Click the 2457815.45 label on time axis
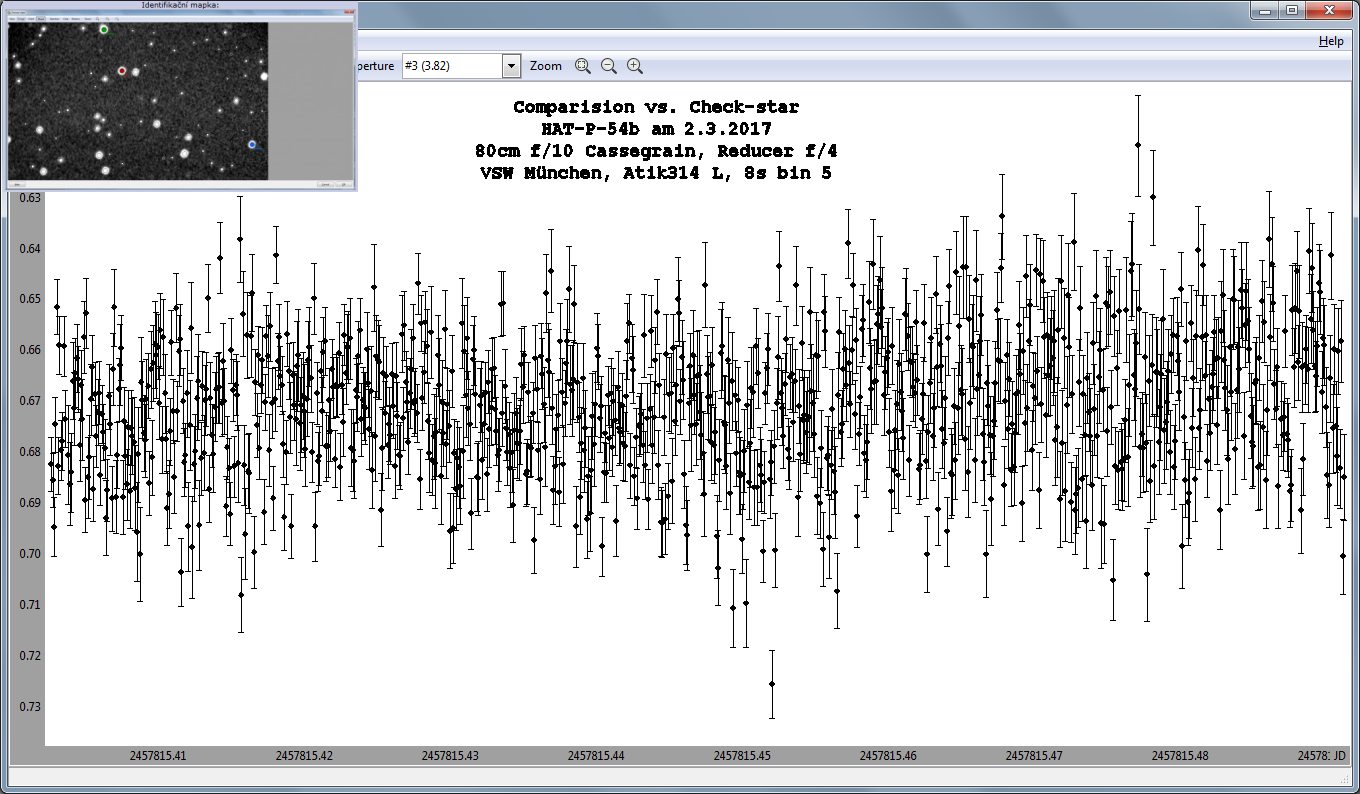Image resolution: width=1360 pixels, height=794 pixels. point(743,756)
